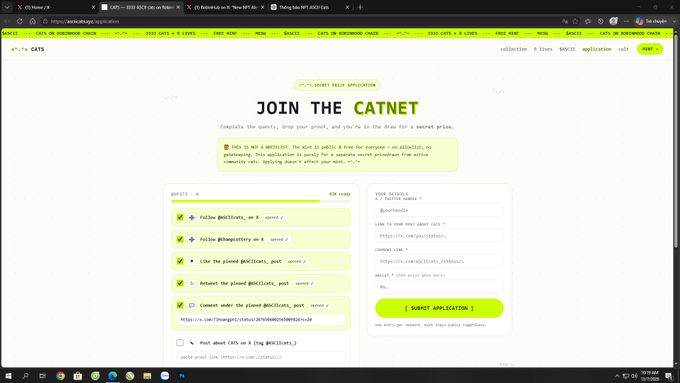
Task: Open the 9 lives nav link
Action: pos(543,49)
